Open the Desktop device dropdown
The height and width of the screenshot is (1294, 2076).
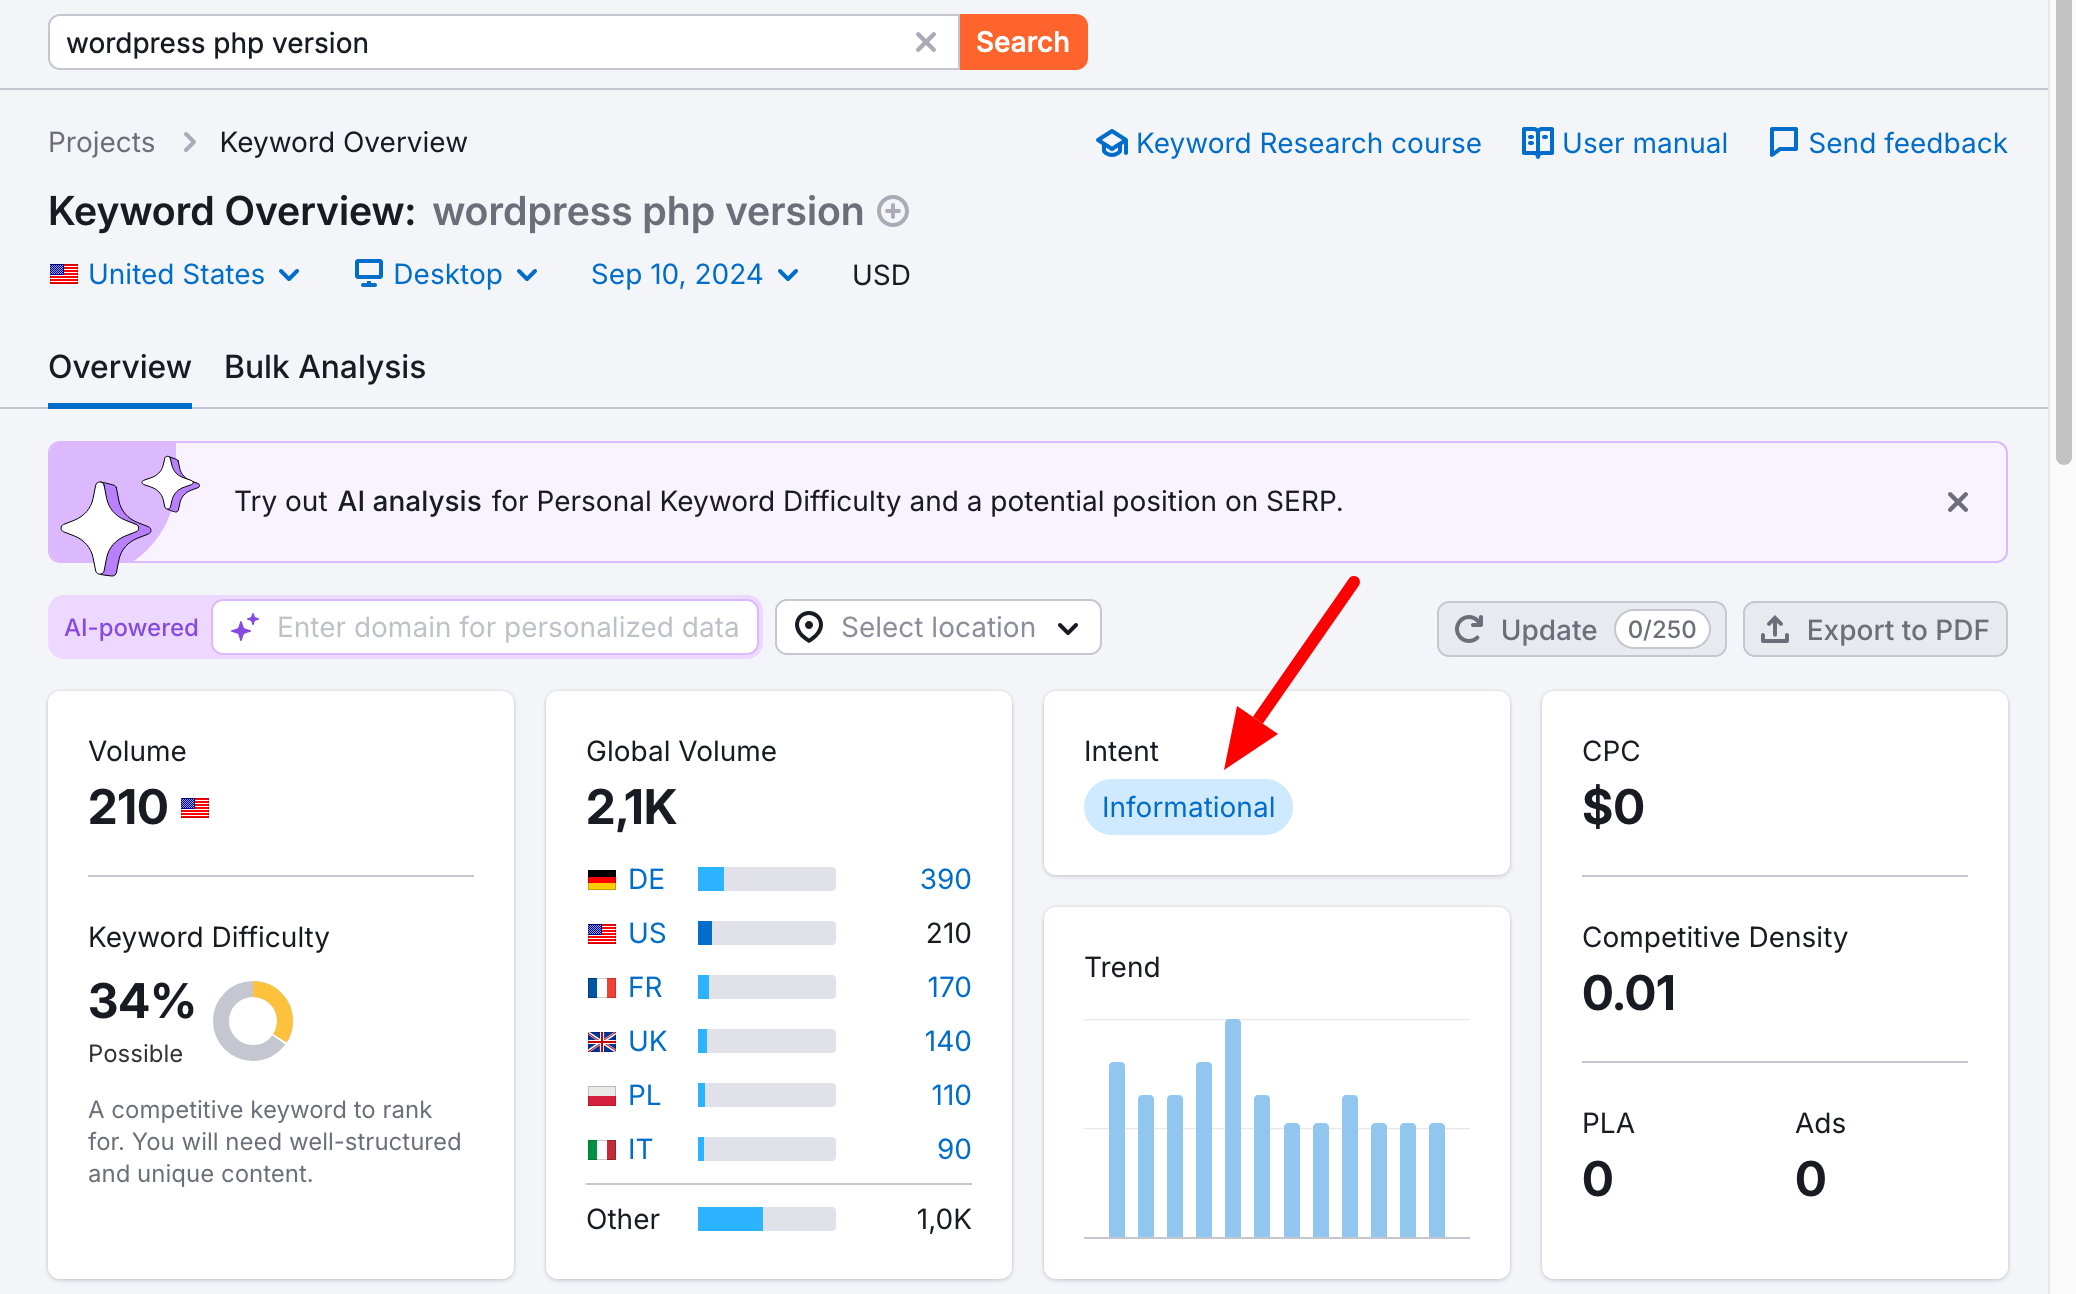[447, 274]
